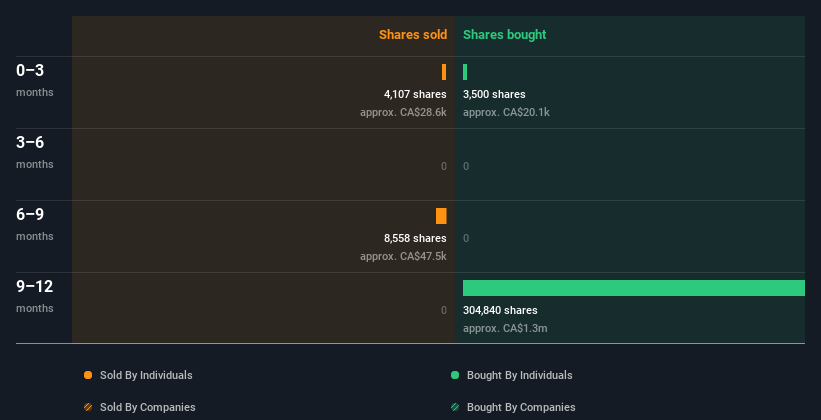Image resolution: width=821 pixels, height=420 pixels.
Task: Click the 8,558 shares value
Action: tap(415, 238)
